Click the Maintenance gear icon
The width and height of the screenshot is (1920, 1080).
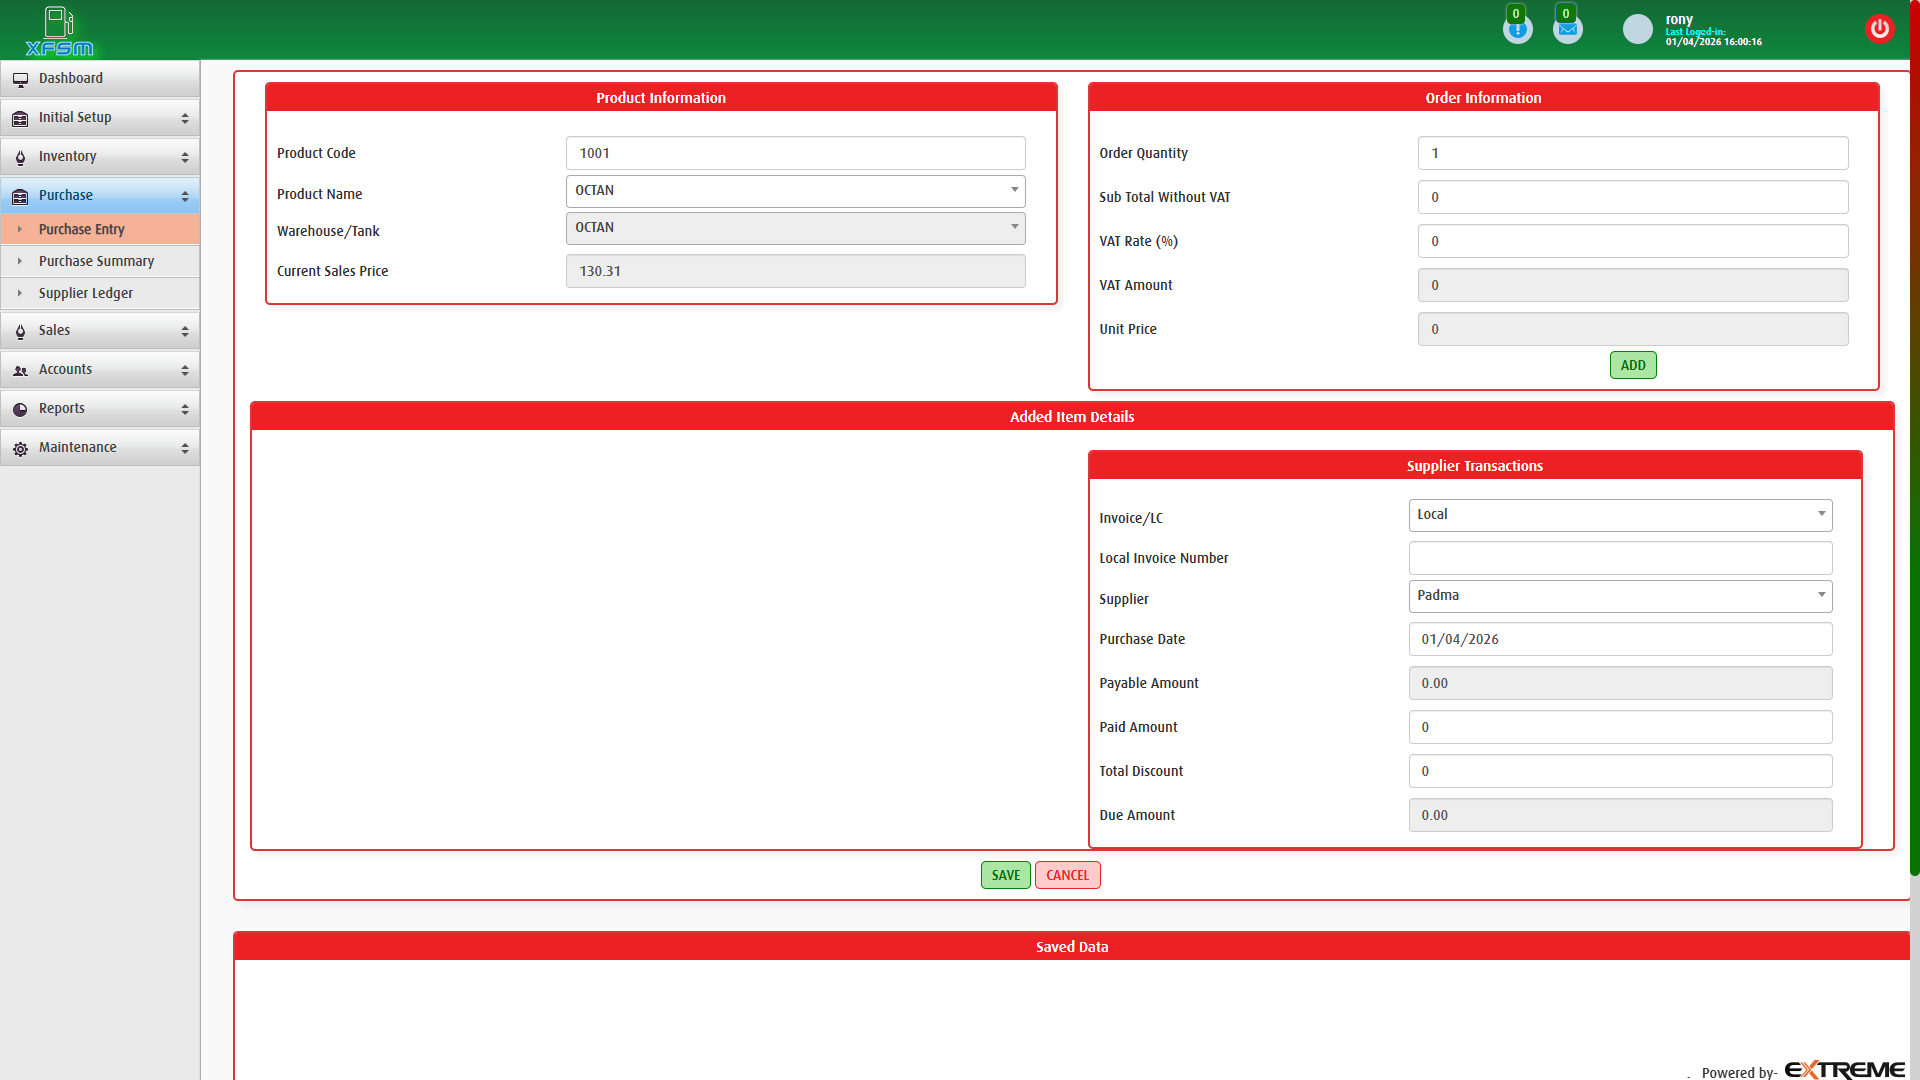(x=20, y=447)
